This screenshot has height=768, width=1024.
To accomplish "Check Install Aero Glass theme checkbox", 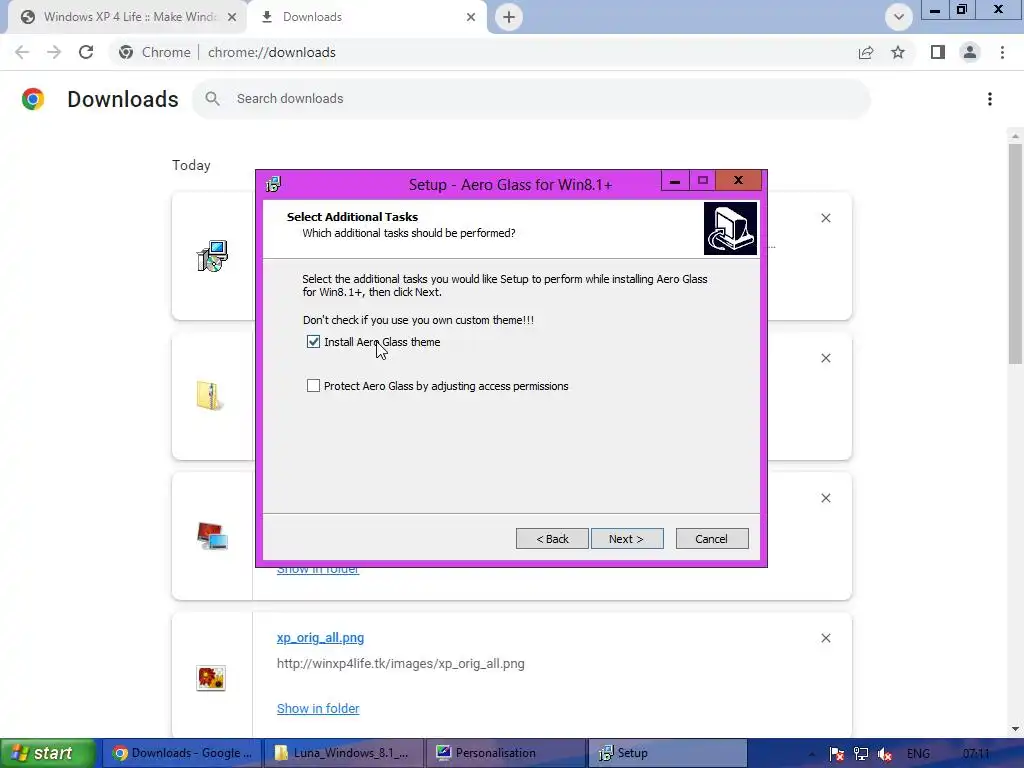I will coord(313,342).
